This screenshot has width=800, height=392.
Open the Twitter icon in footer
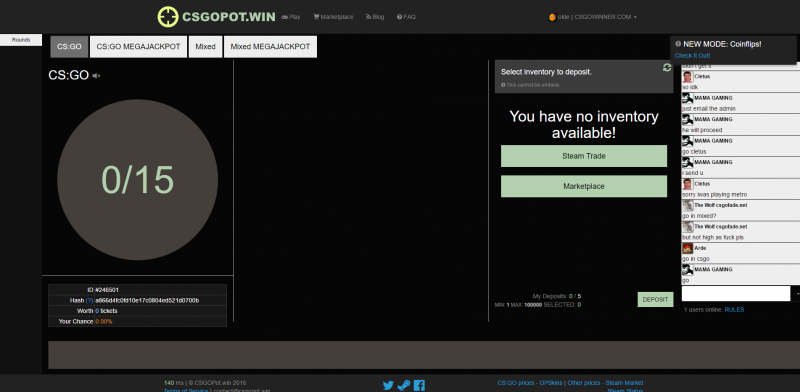388,385
